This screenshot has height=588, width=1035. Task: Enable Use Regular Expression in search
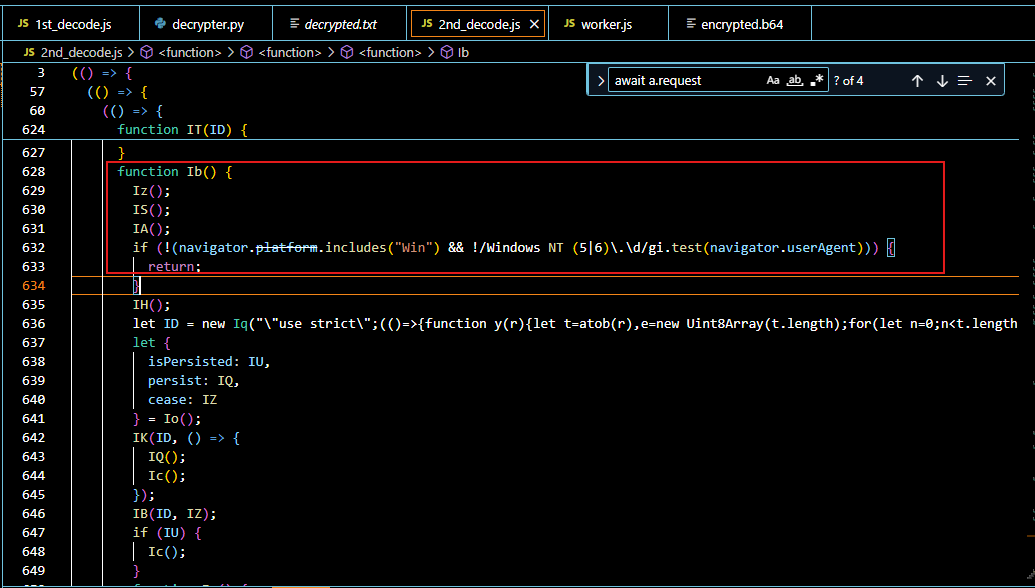pyautogui.click(x=817, y=81)
